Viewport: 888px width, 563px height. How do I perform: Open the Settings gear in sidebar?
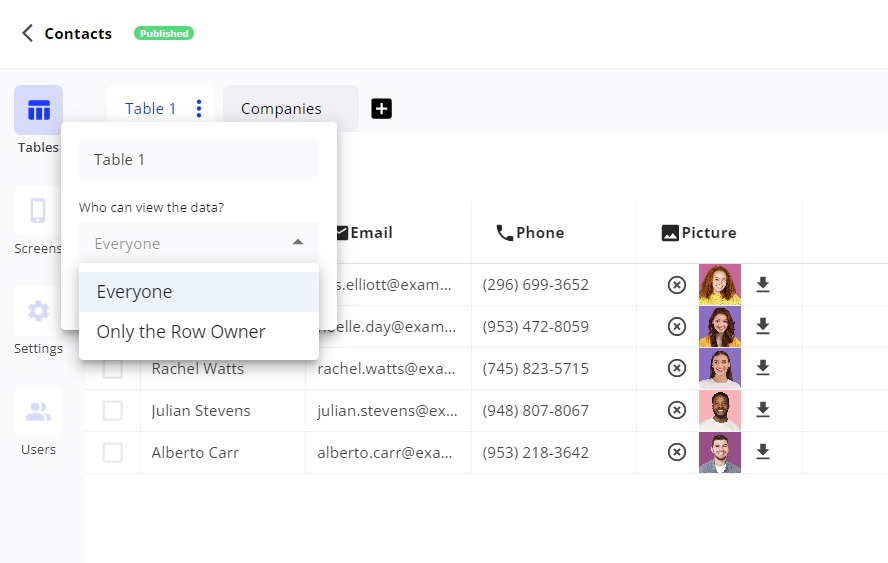point(38,311)
